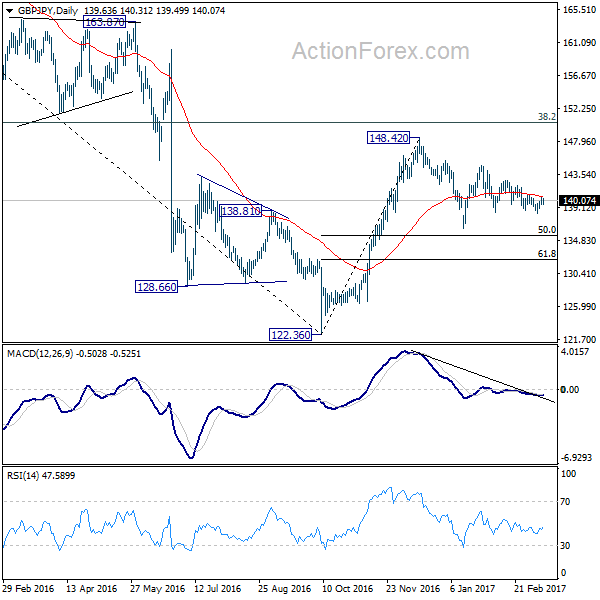Screen dimensions: 600x600
Task: Open the chart menu triangle beside GBPJPY
Action: pyautogui.click(x=10, y=11)
